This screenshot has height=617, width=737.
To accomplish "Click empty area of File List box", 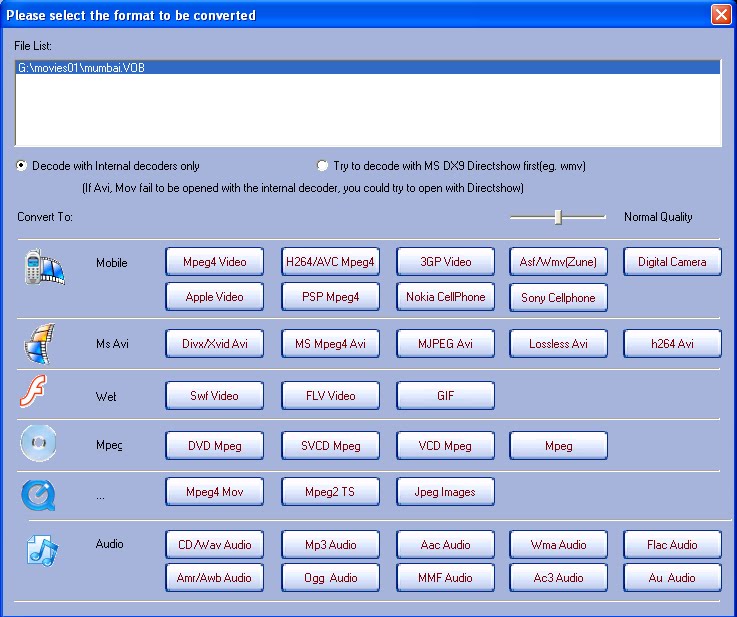I will (x=368, y=109).
